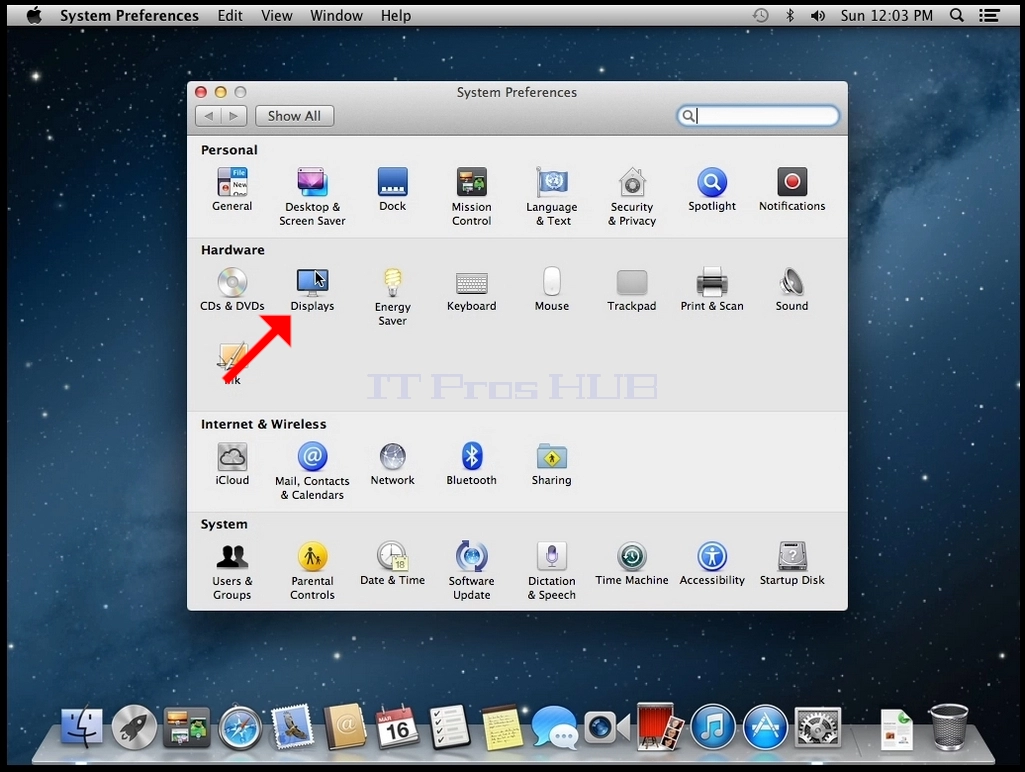Open Software Update pane
The width and height of the screenshot is (1025, 772).
click(471, 571)
